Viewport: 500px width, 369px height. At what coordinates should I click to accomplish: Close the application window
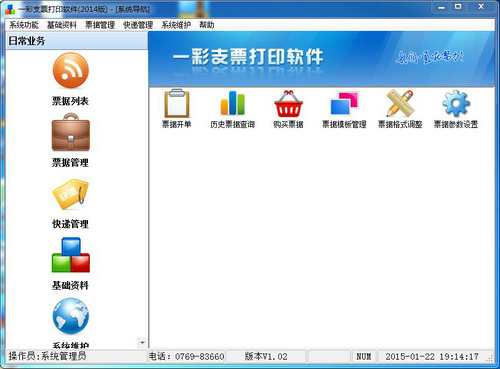481,7
